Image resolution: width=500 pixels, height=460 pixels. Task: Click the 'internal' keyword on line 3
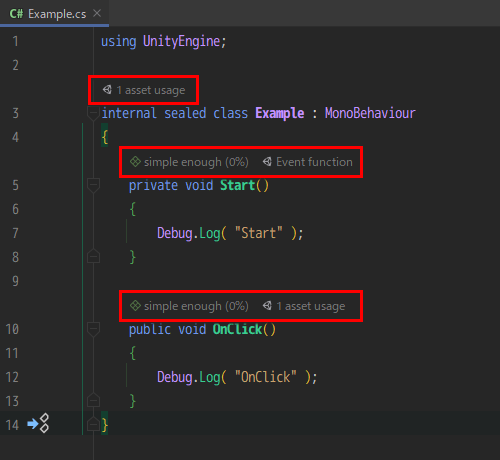[129, 113]
